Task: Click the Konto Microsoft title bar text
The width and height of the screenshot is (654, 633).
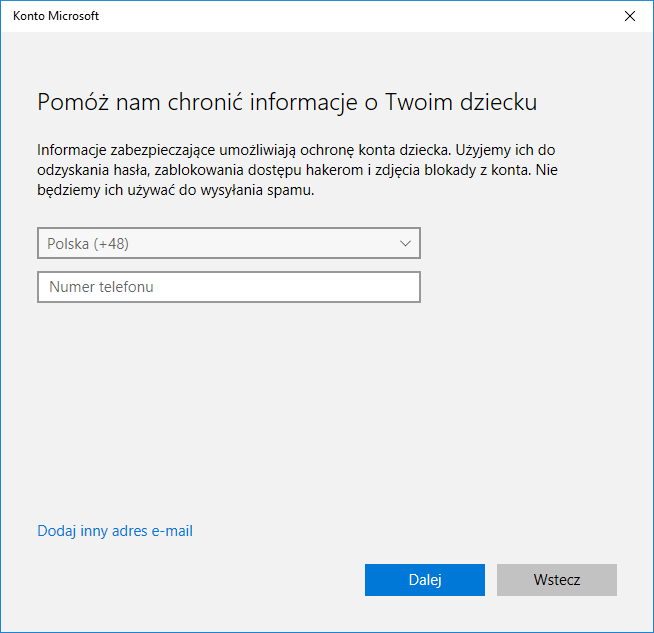Action: coord(56,17)
